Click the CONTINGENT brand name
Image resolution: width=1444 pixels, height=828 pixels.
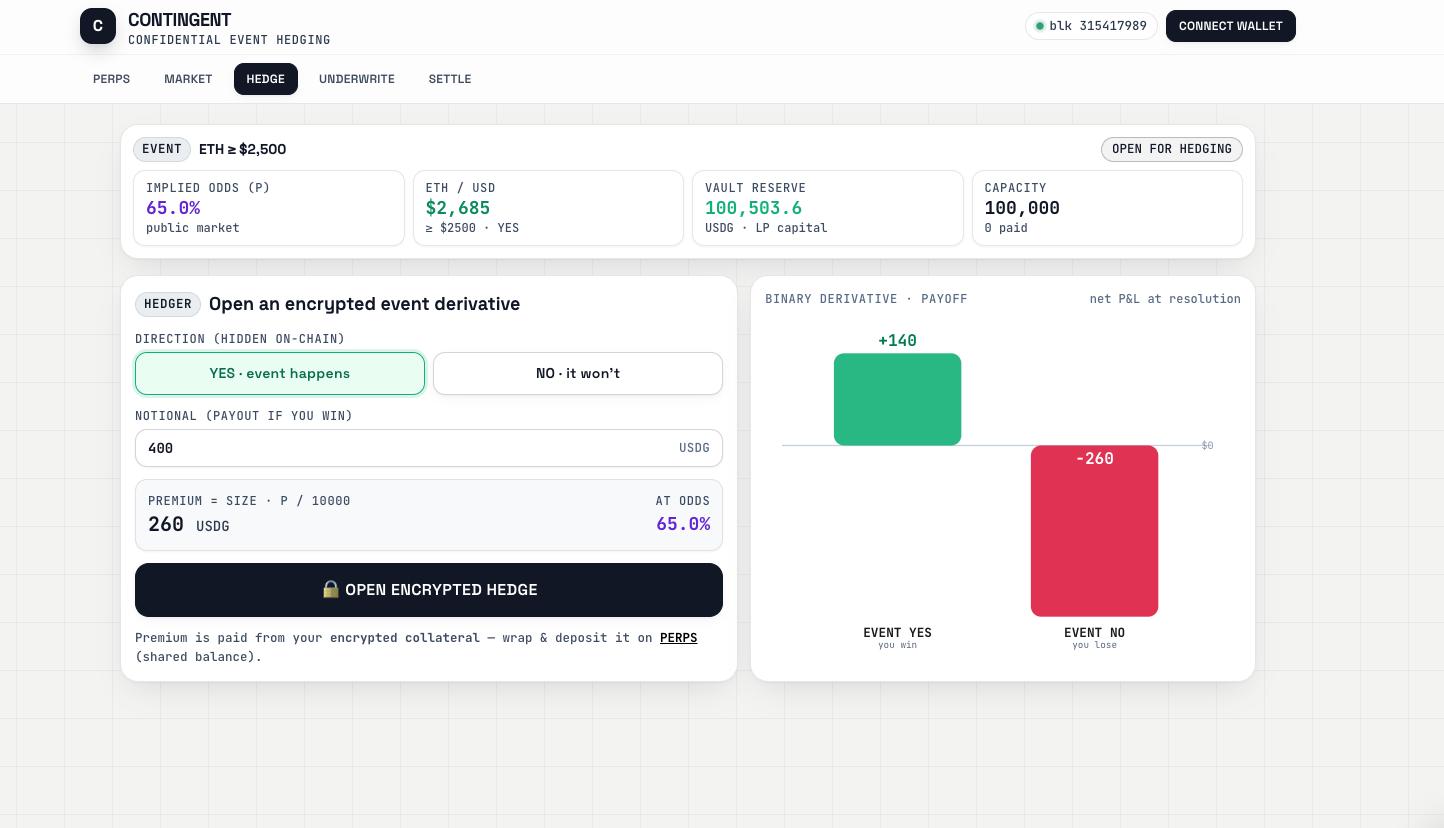(180, 20)
